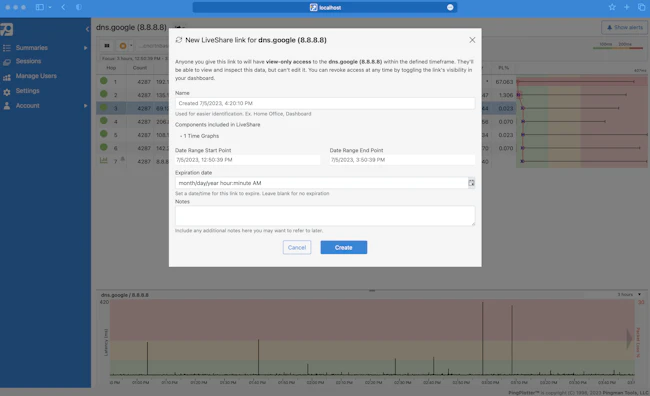The width and height of the screenshot is (650, 396).
Task: Open the expiration date calendar picker
Action: (x=471, y=183)
